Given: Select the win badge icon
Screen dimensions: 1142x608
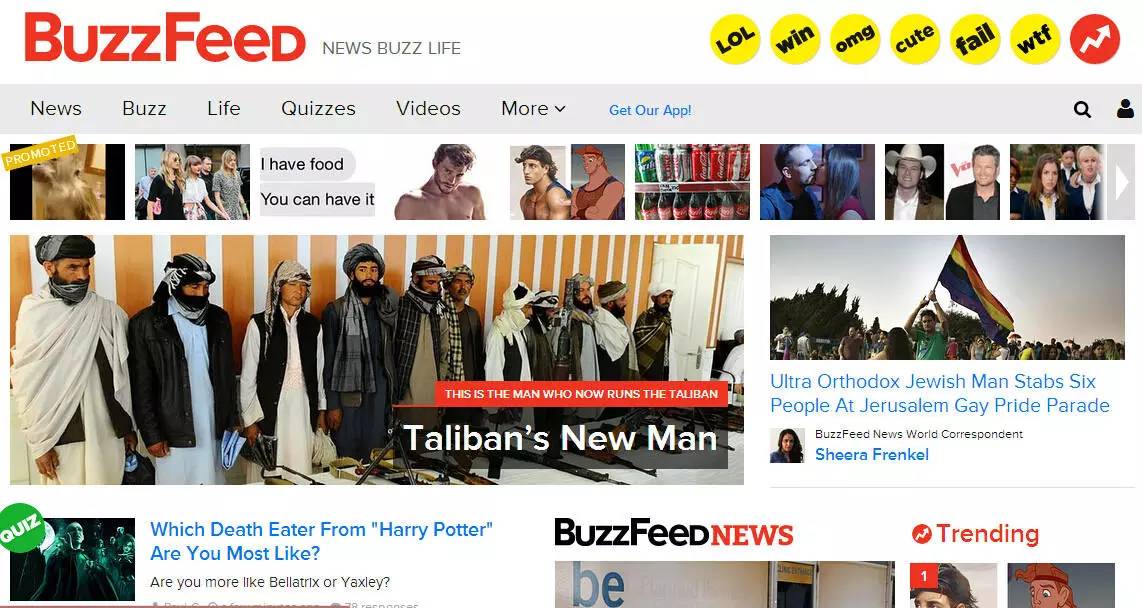Looking at the screenshot, I should click(795, 39).
